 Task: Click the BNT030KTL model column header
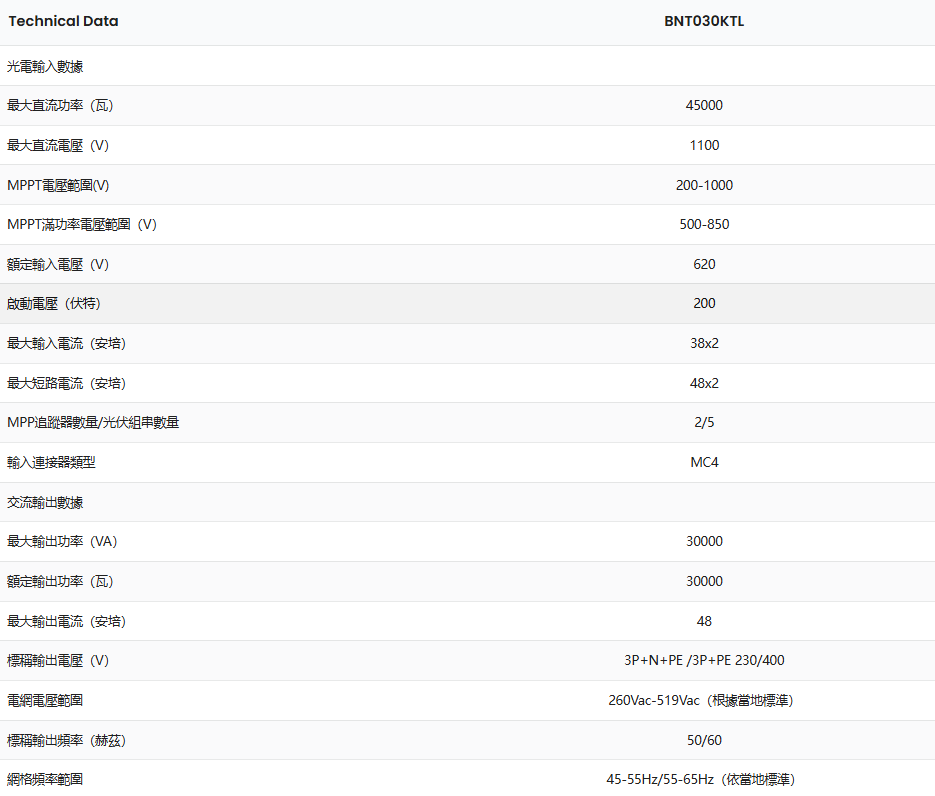(x=704, y=21)
